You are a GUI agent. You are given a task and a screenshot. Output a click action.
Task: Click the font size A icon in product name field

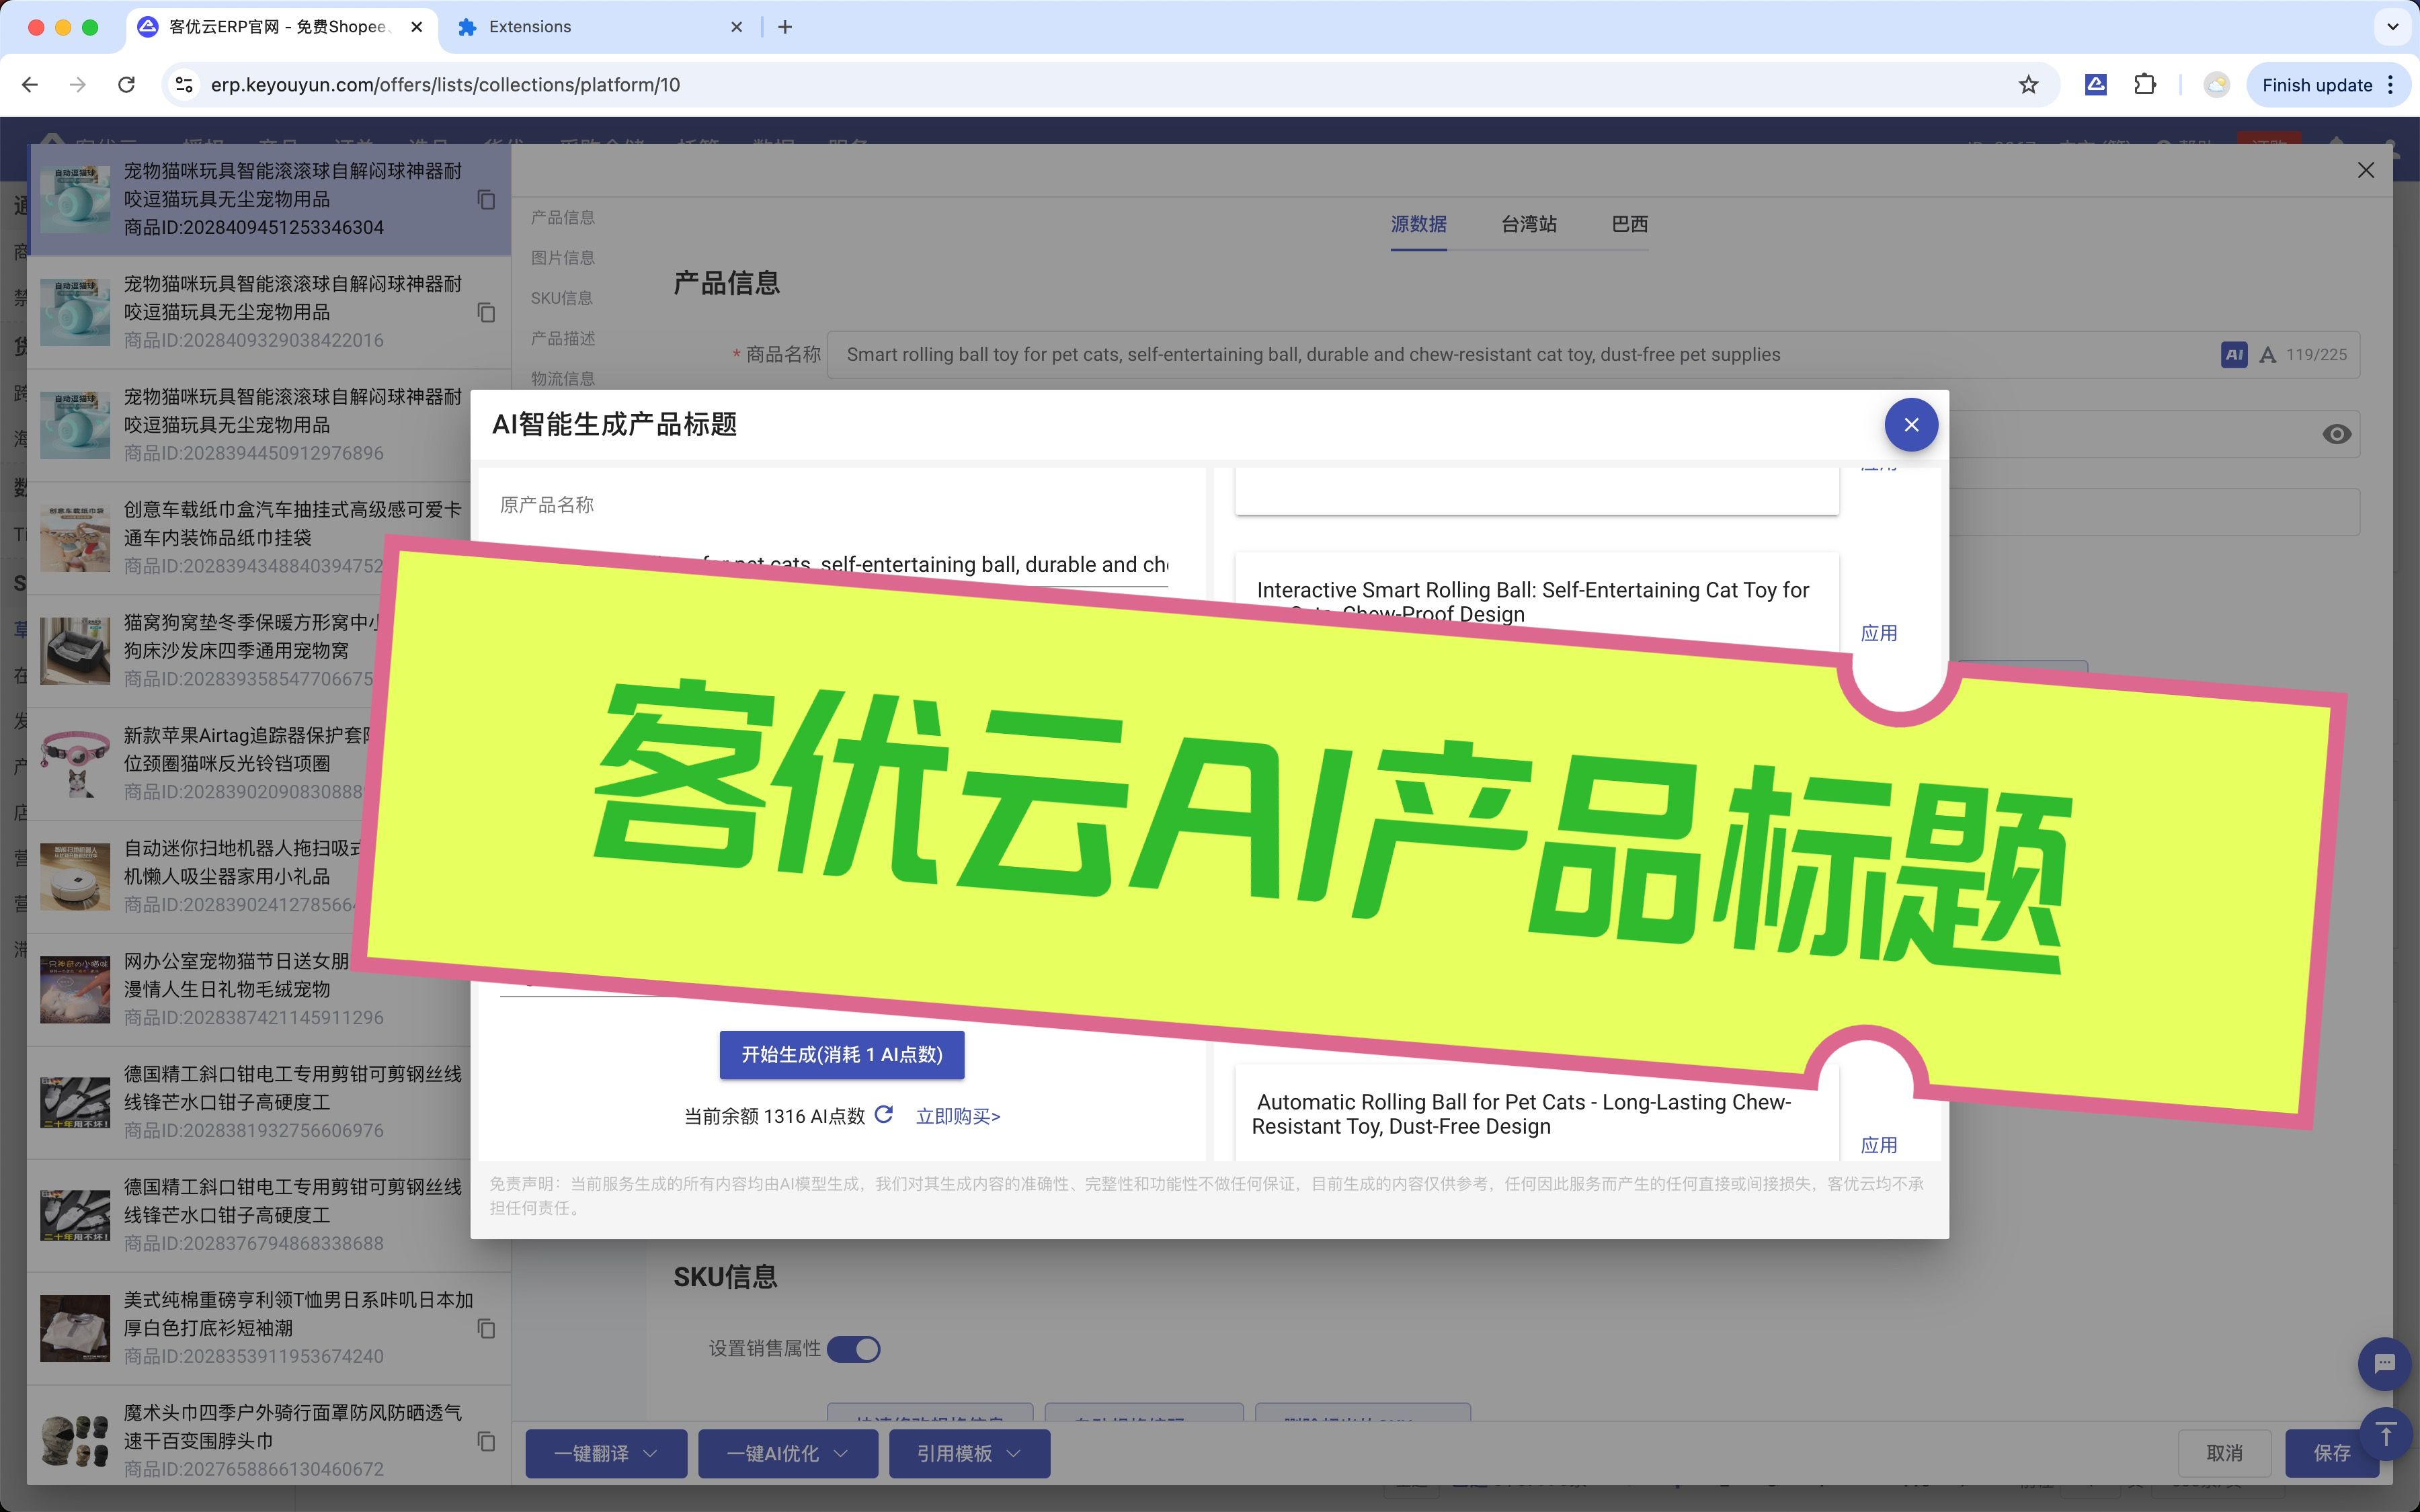pos(2268,355)
